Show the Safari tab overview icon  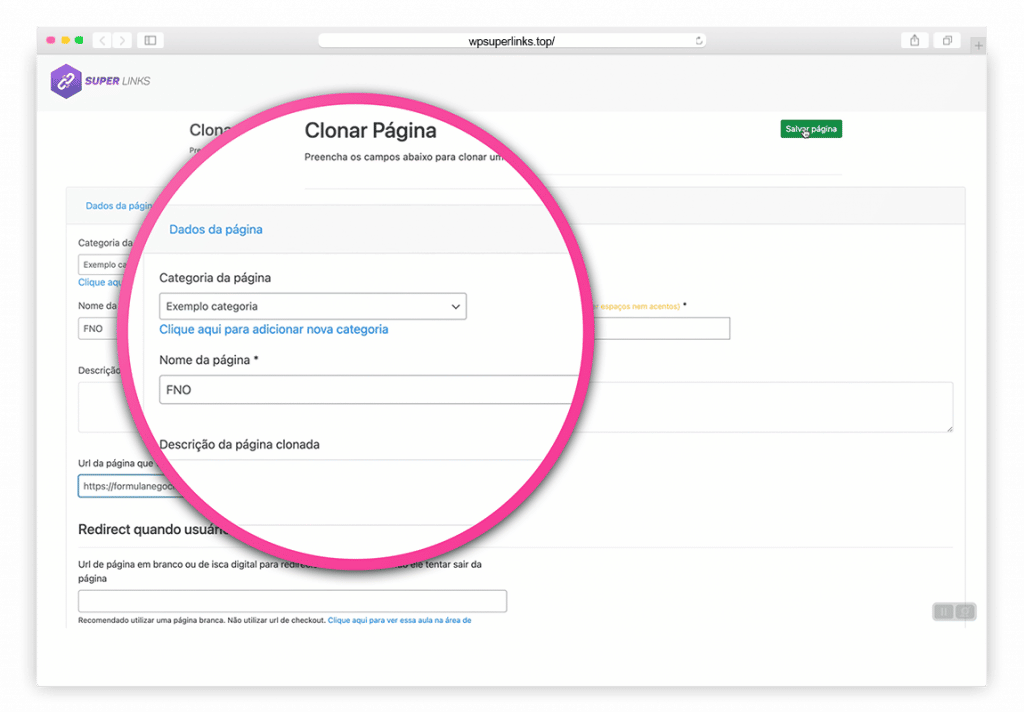[x=946, y=41]
